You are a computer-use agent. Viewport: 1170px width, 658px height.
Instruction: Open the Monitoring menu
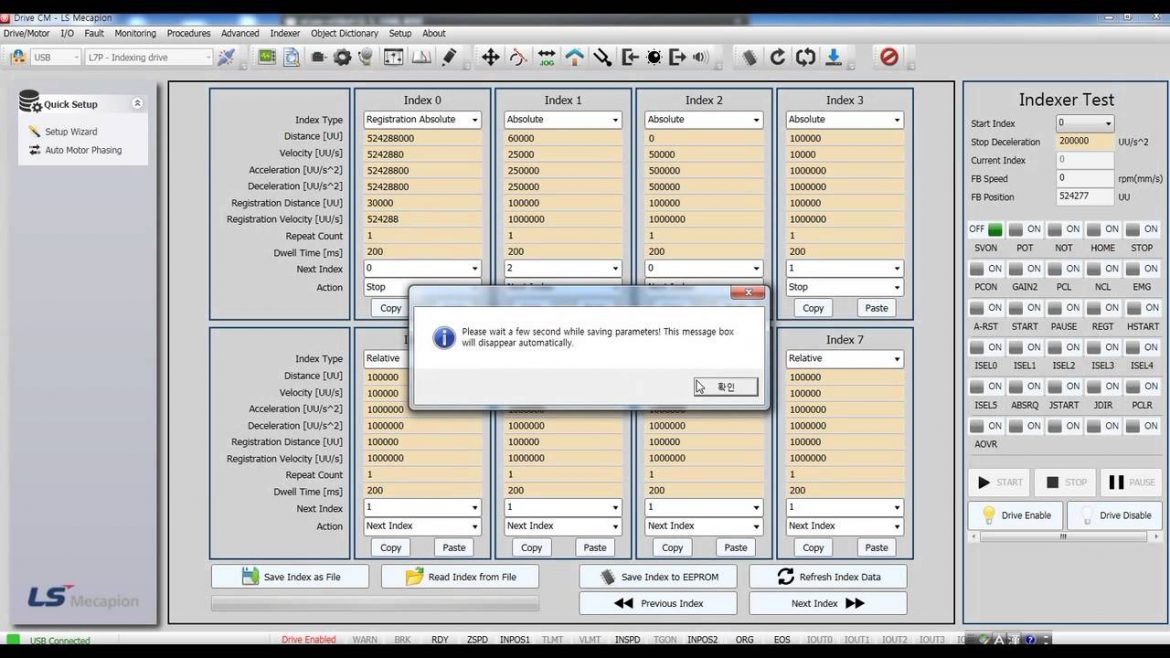[x=135, y=34]
